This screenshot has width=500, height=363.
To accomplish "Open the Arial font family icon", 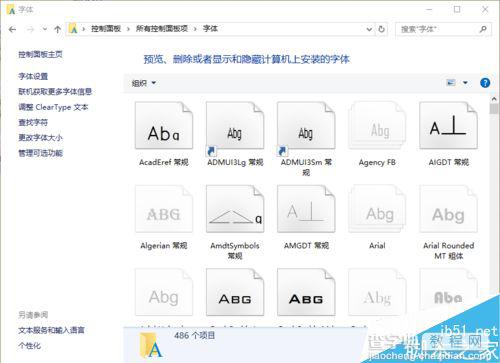I will point(377,209).
